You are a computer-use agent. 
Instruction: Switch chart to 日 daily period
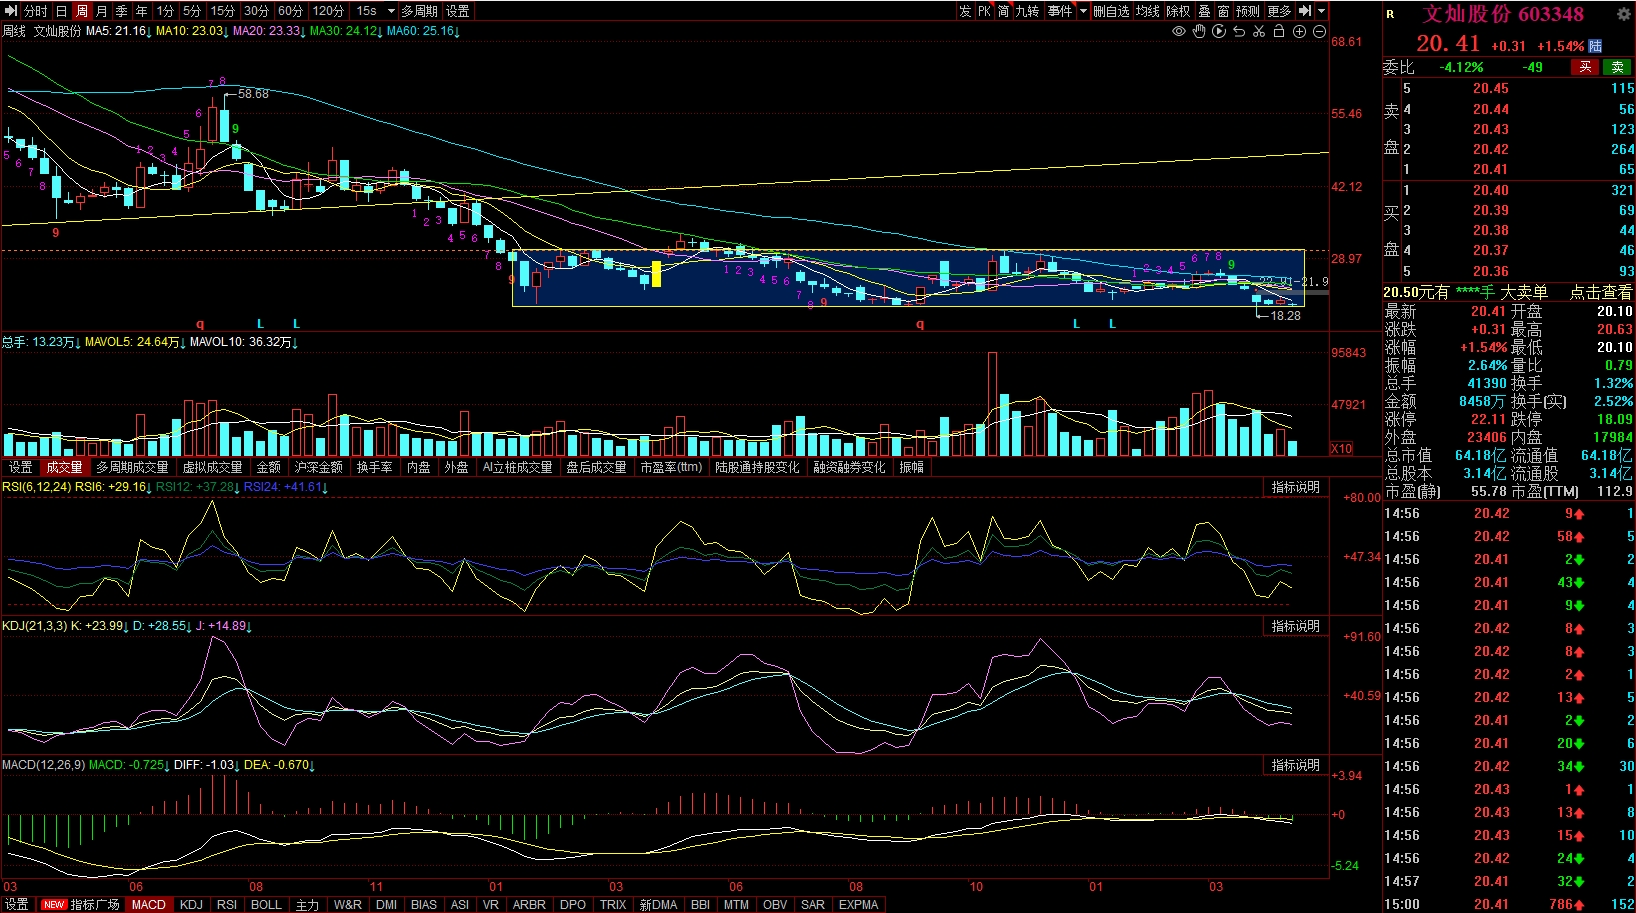(61, 11)
